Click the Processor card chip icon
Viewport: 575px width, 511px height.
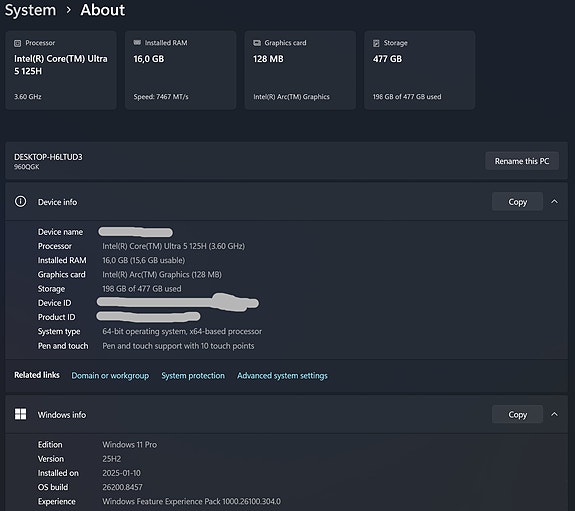pyautogui.click(x=17, y=43)
